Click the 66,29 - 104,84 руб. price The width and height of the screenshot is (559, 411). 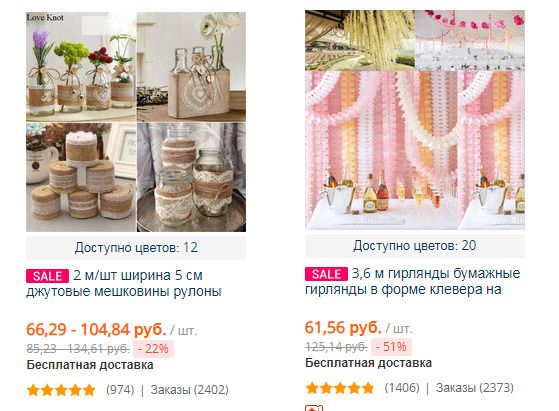96,329
